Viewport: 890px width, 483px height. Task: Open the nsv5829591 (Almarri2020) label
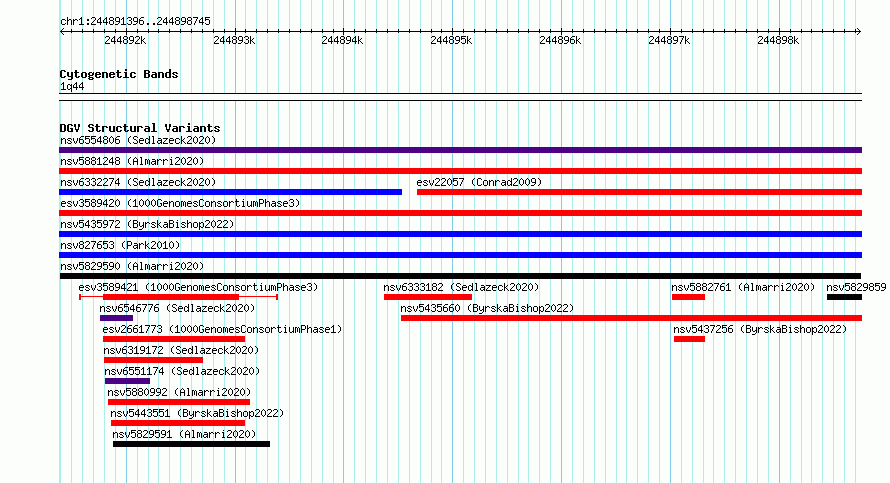click(x=184, y=434)
